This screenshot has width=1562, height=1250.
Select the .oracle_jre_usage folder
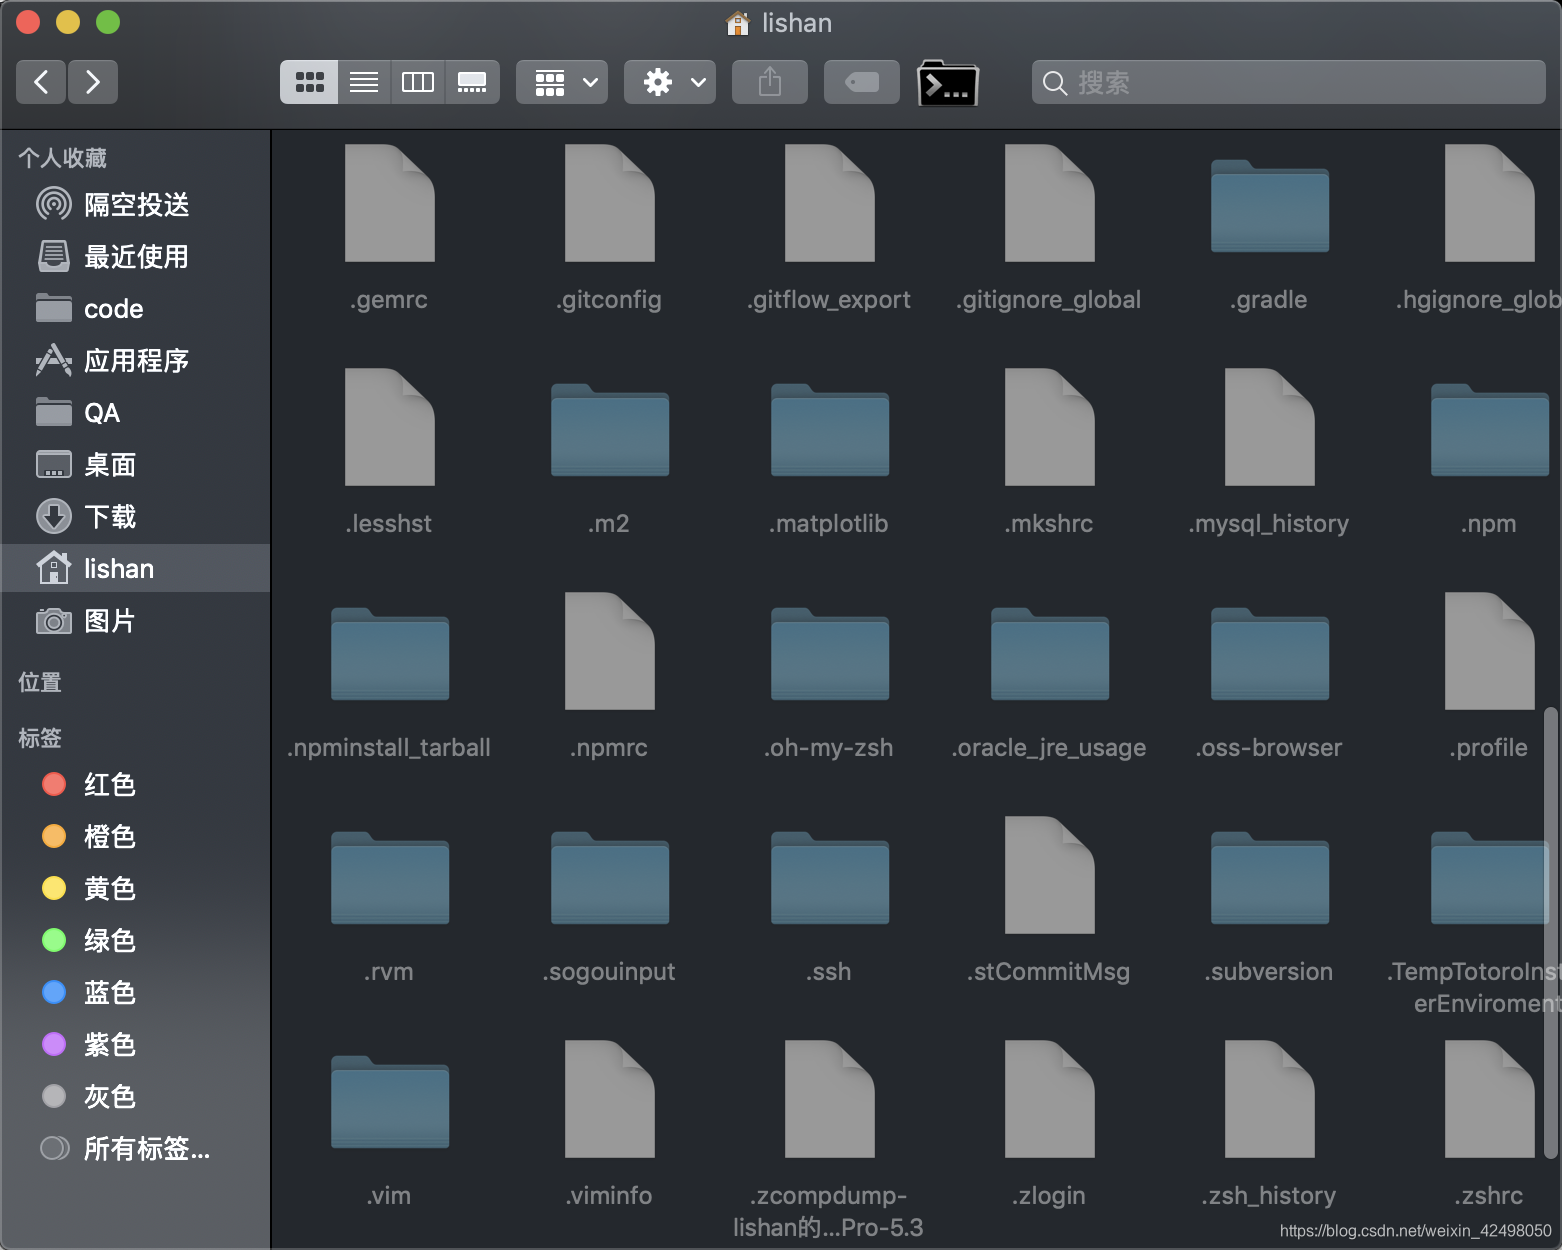[x=1050, y=654]
